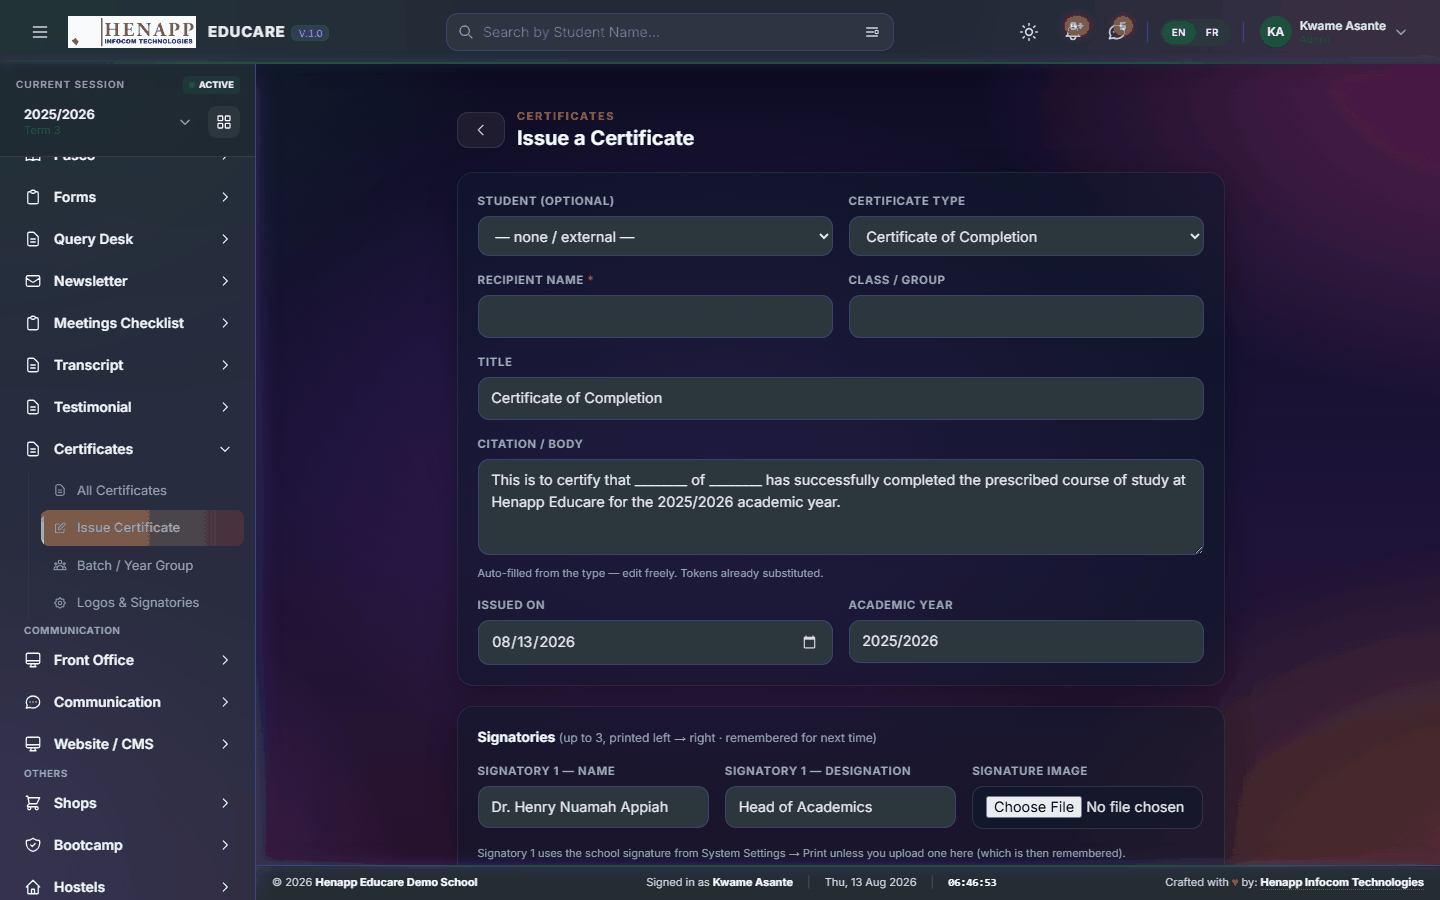Image resolution: width=1440 pixels, height=900 pixels.
Task: Open the Kwame Asante account menu chevron
Action: click(1401, 32)
